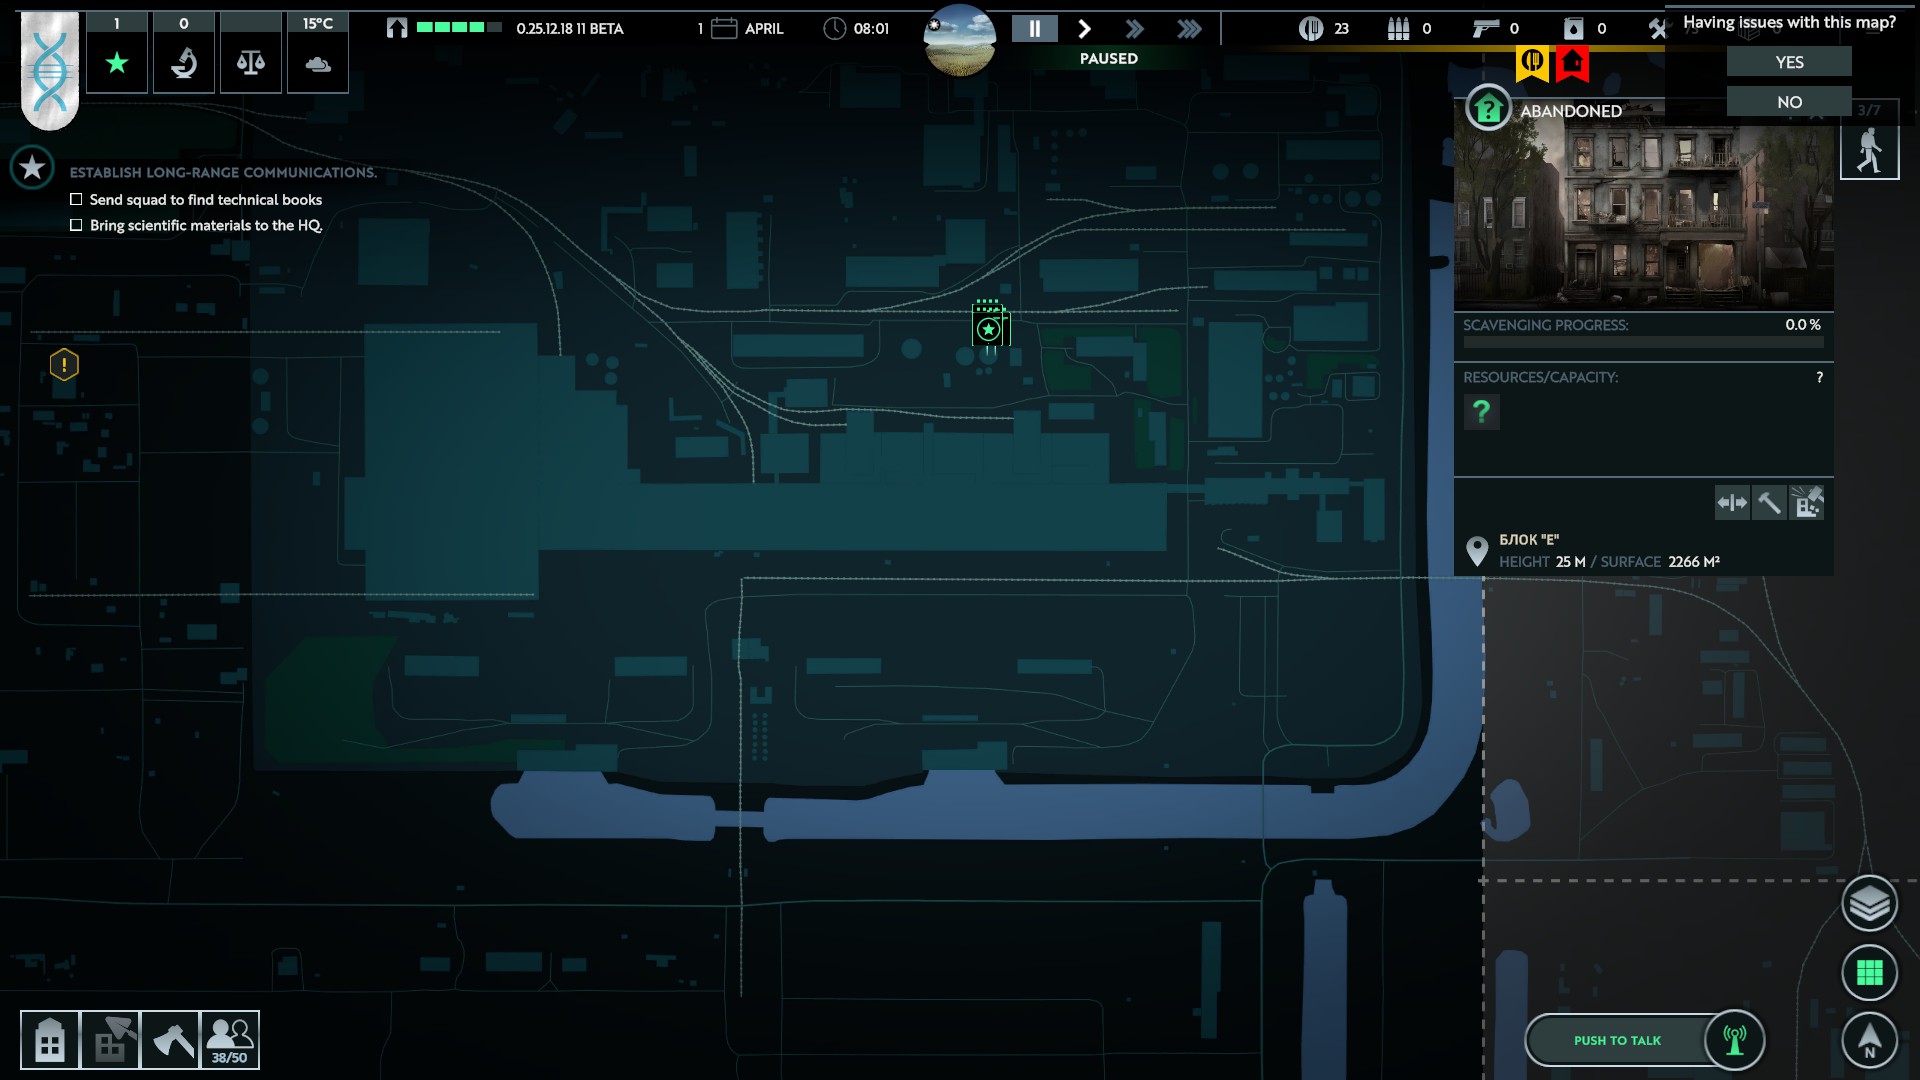This screenshot has width=1920, height=1080.
Task: Check 'Bring scientific materials to the HQ'
Action: point(76,226)
